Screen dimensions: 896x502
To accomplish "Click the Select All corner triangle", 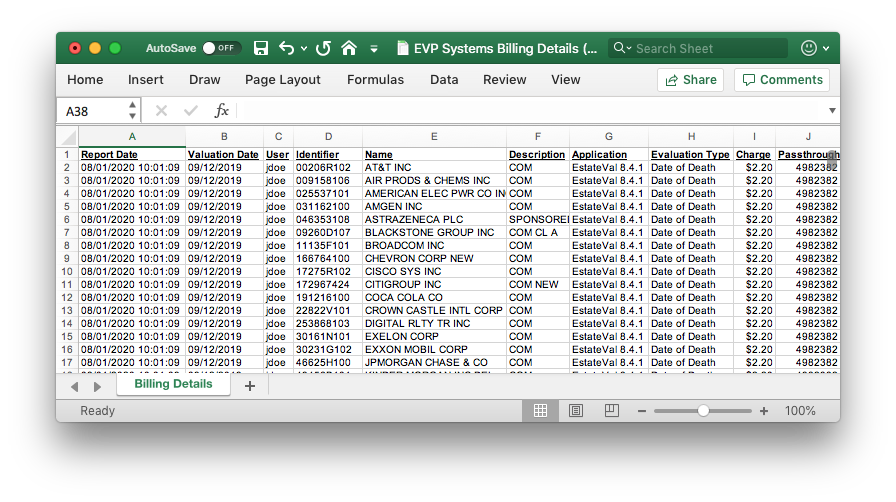I will click(69, 138).
